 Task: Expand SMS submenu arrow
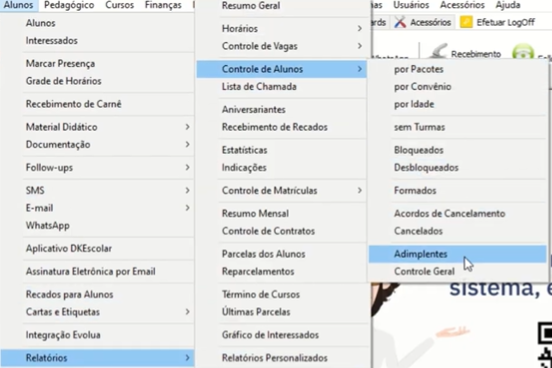click(x=188, y=190)
